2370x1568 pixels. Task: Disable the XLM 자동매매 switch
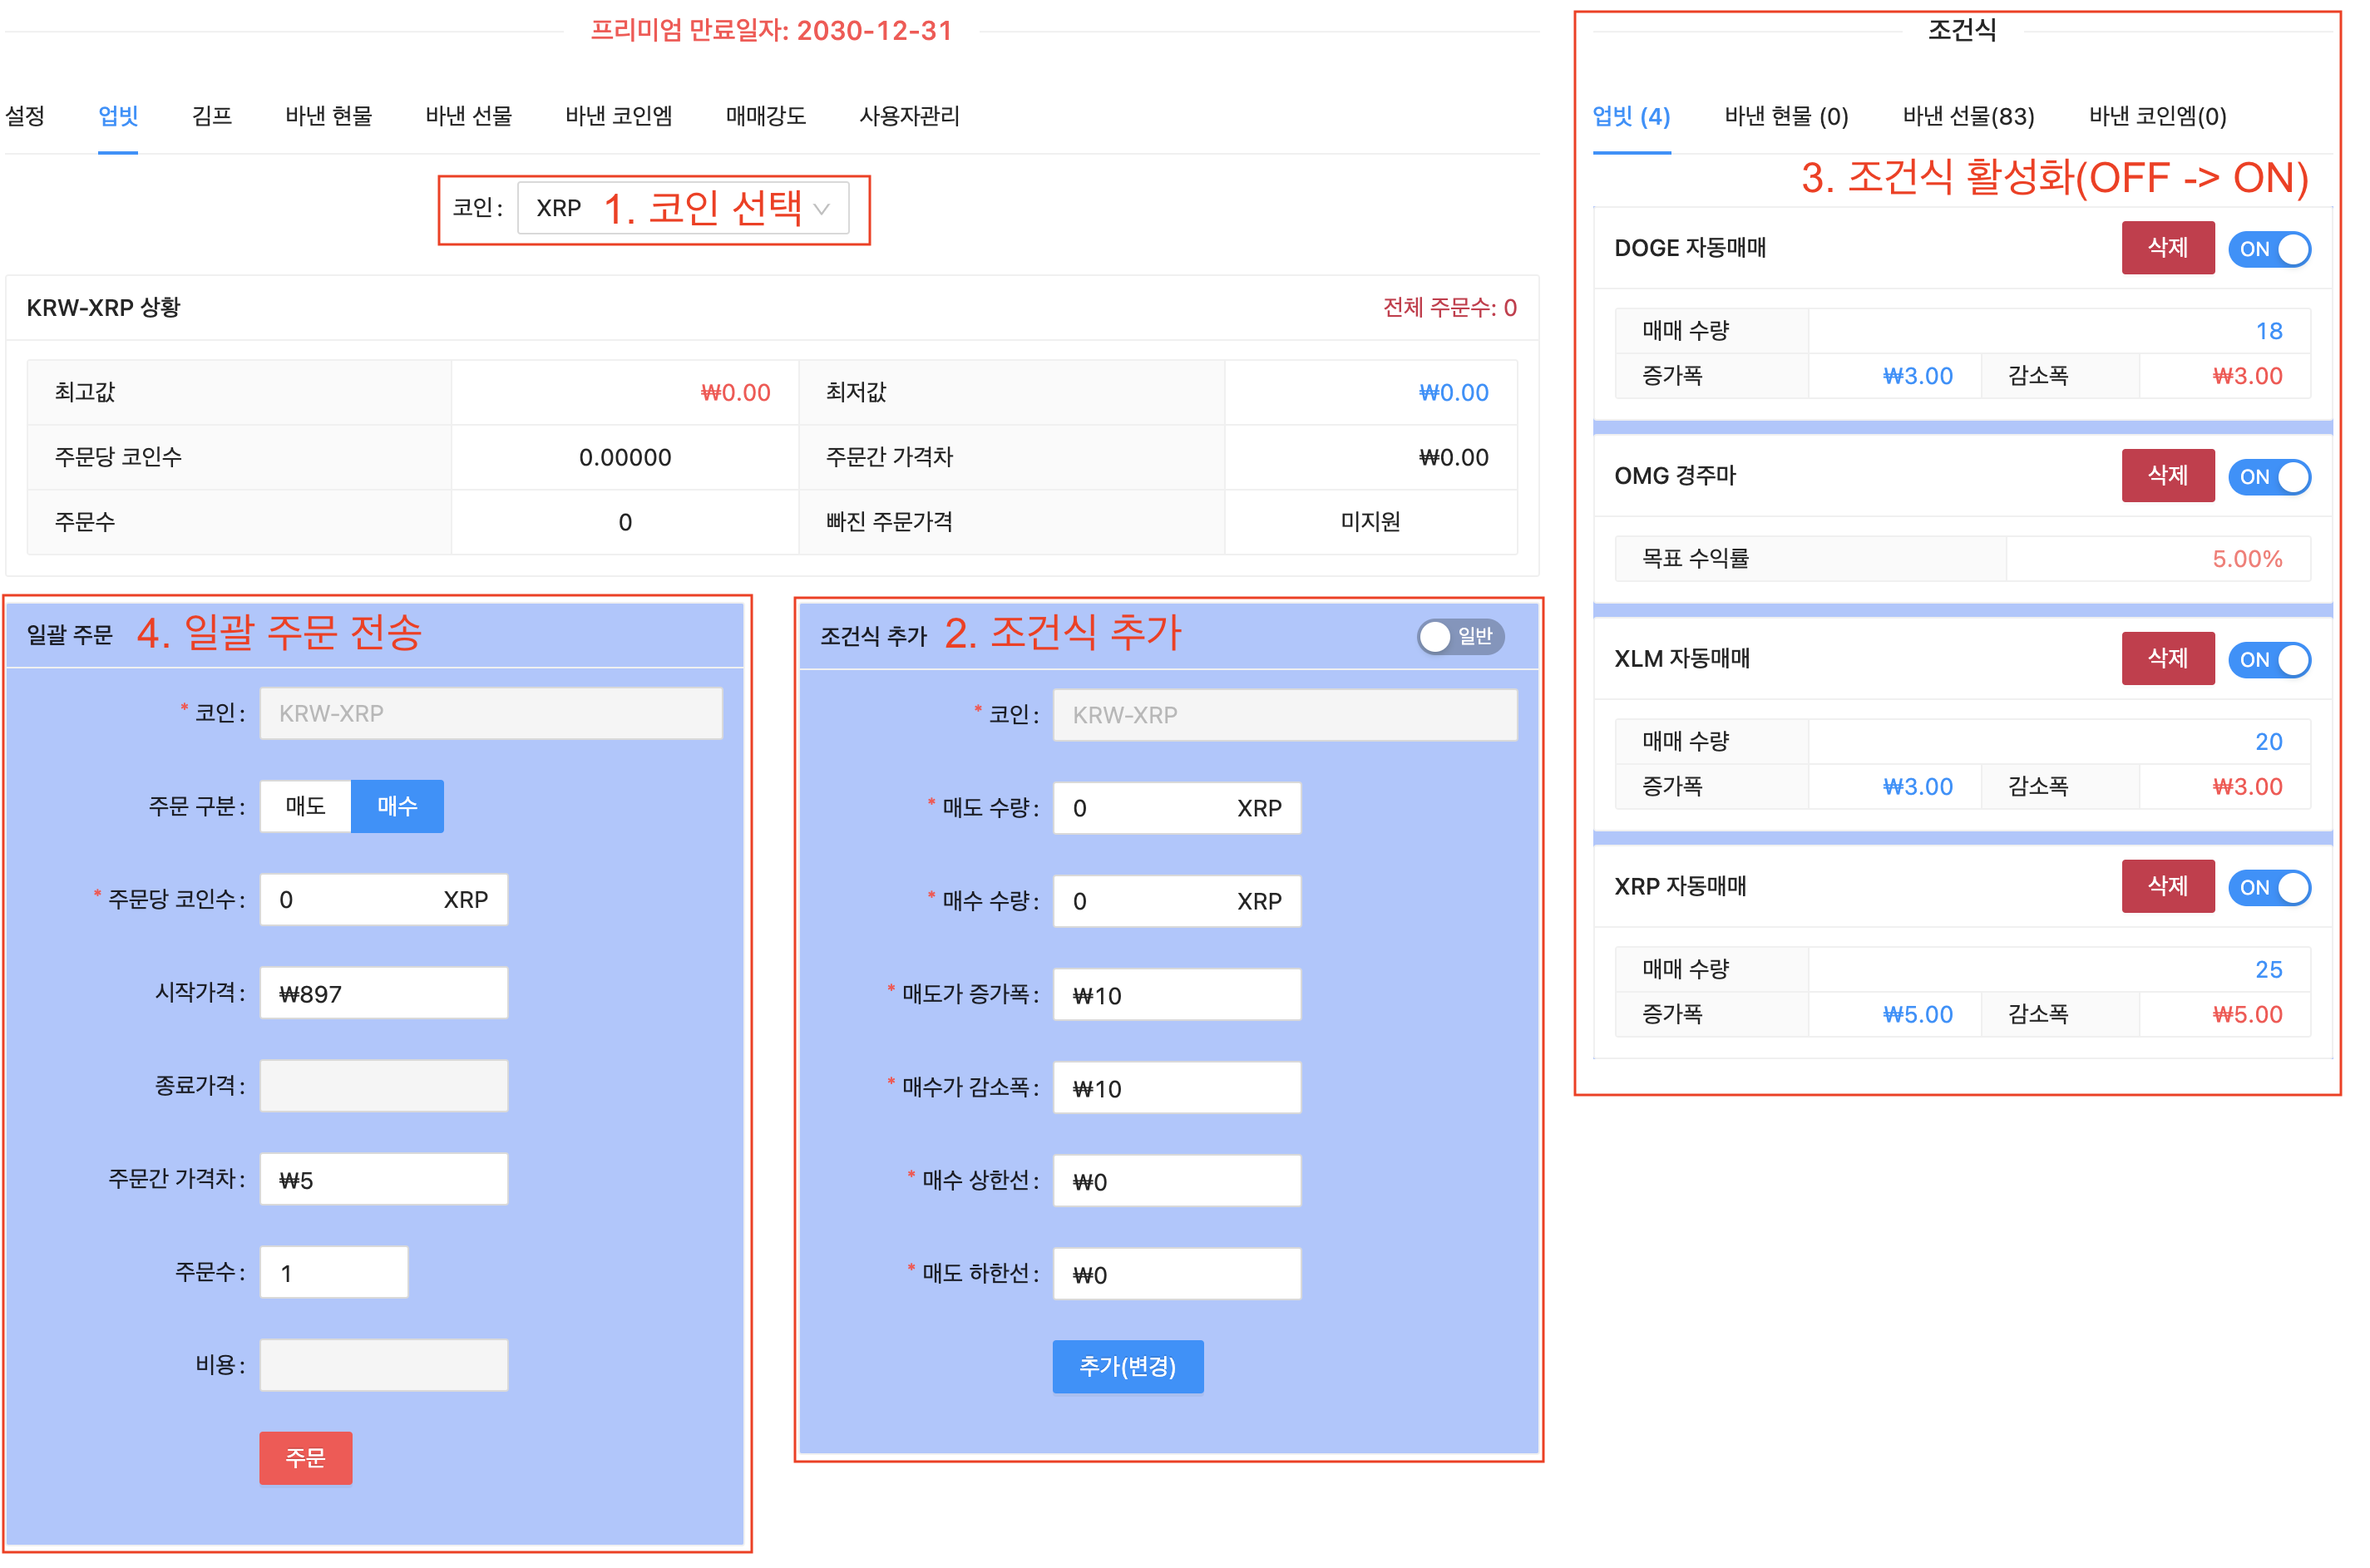(x=2269, y=660)
